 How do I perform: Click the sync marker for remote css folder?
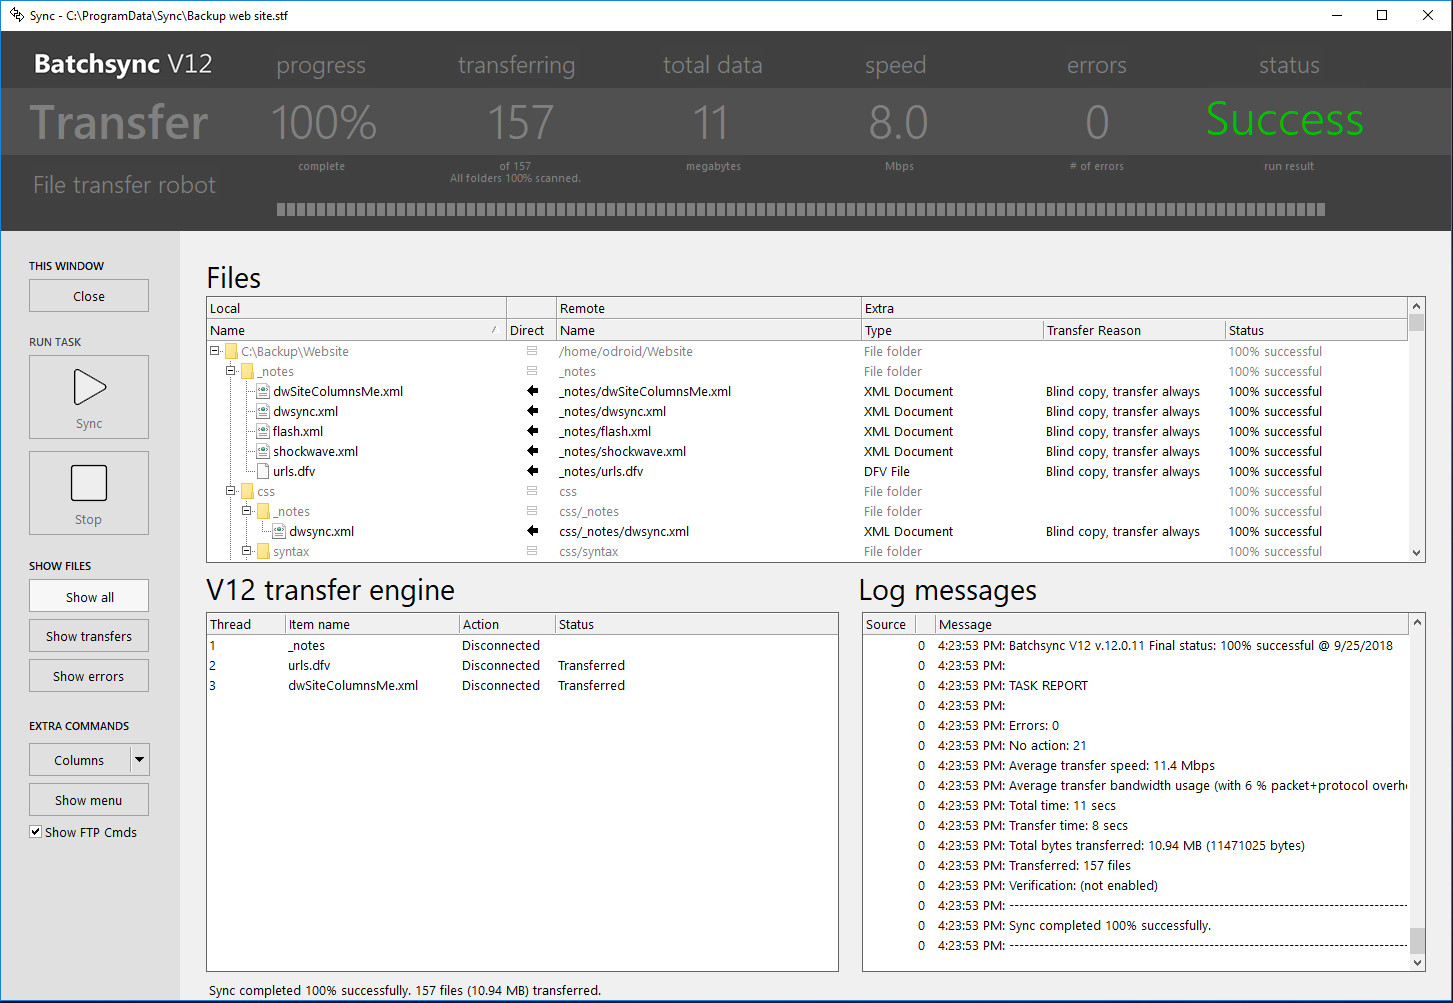coord(532,491)
